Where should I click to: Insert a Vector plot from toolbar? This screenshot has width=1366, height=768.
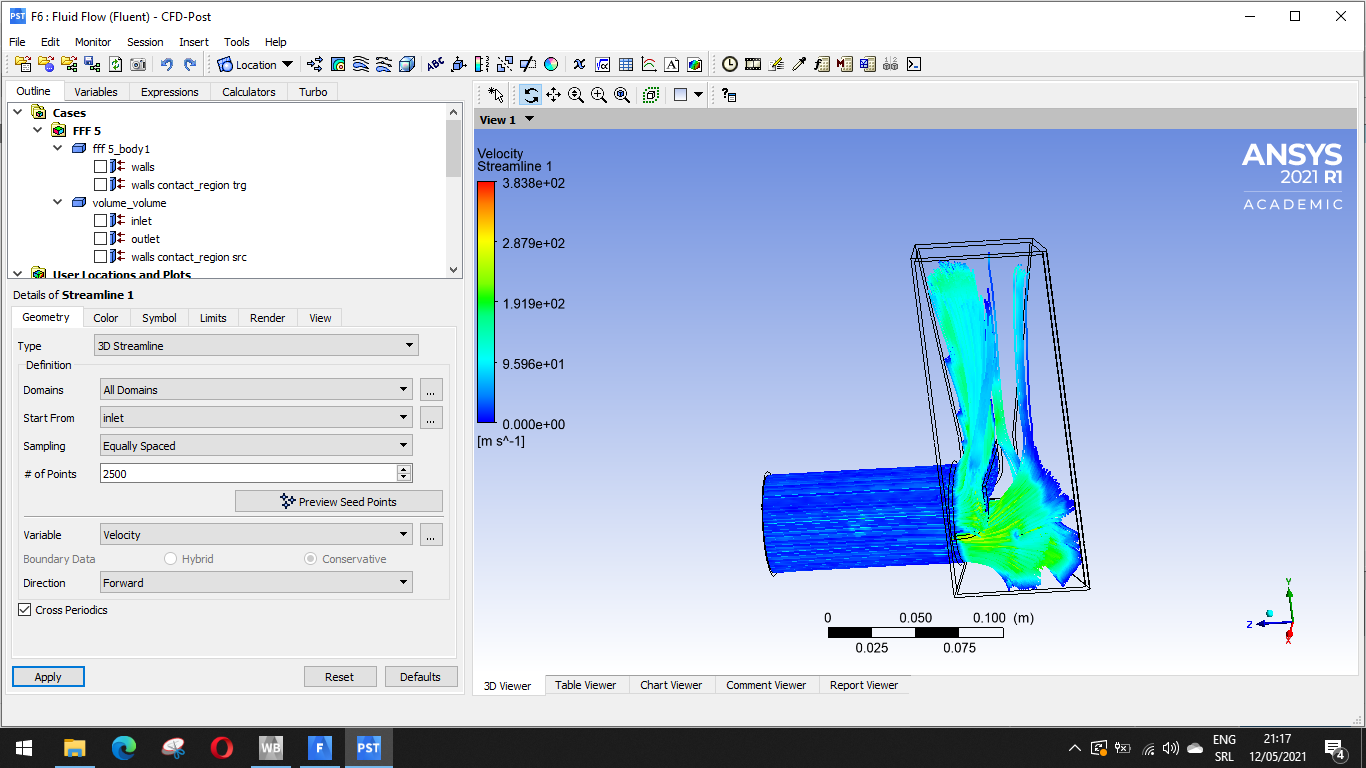(315, 64)
